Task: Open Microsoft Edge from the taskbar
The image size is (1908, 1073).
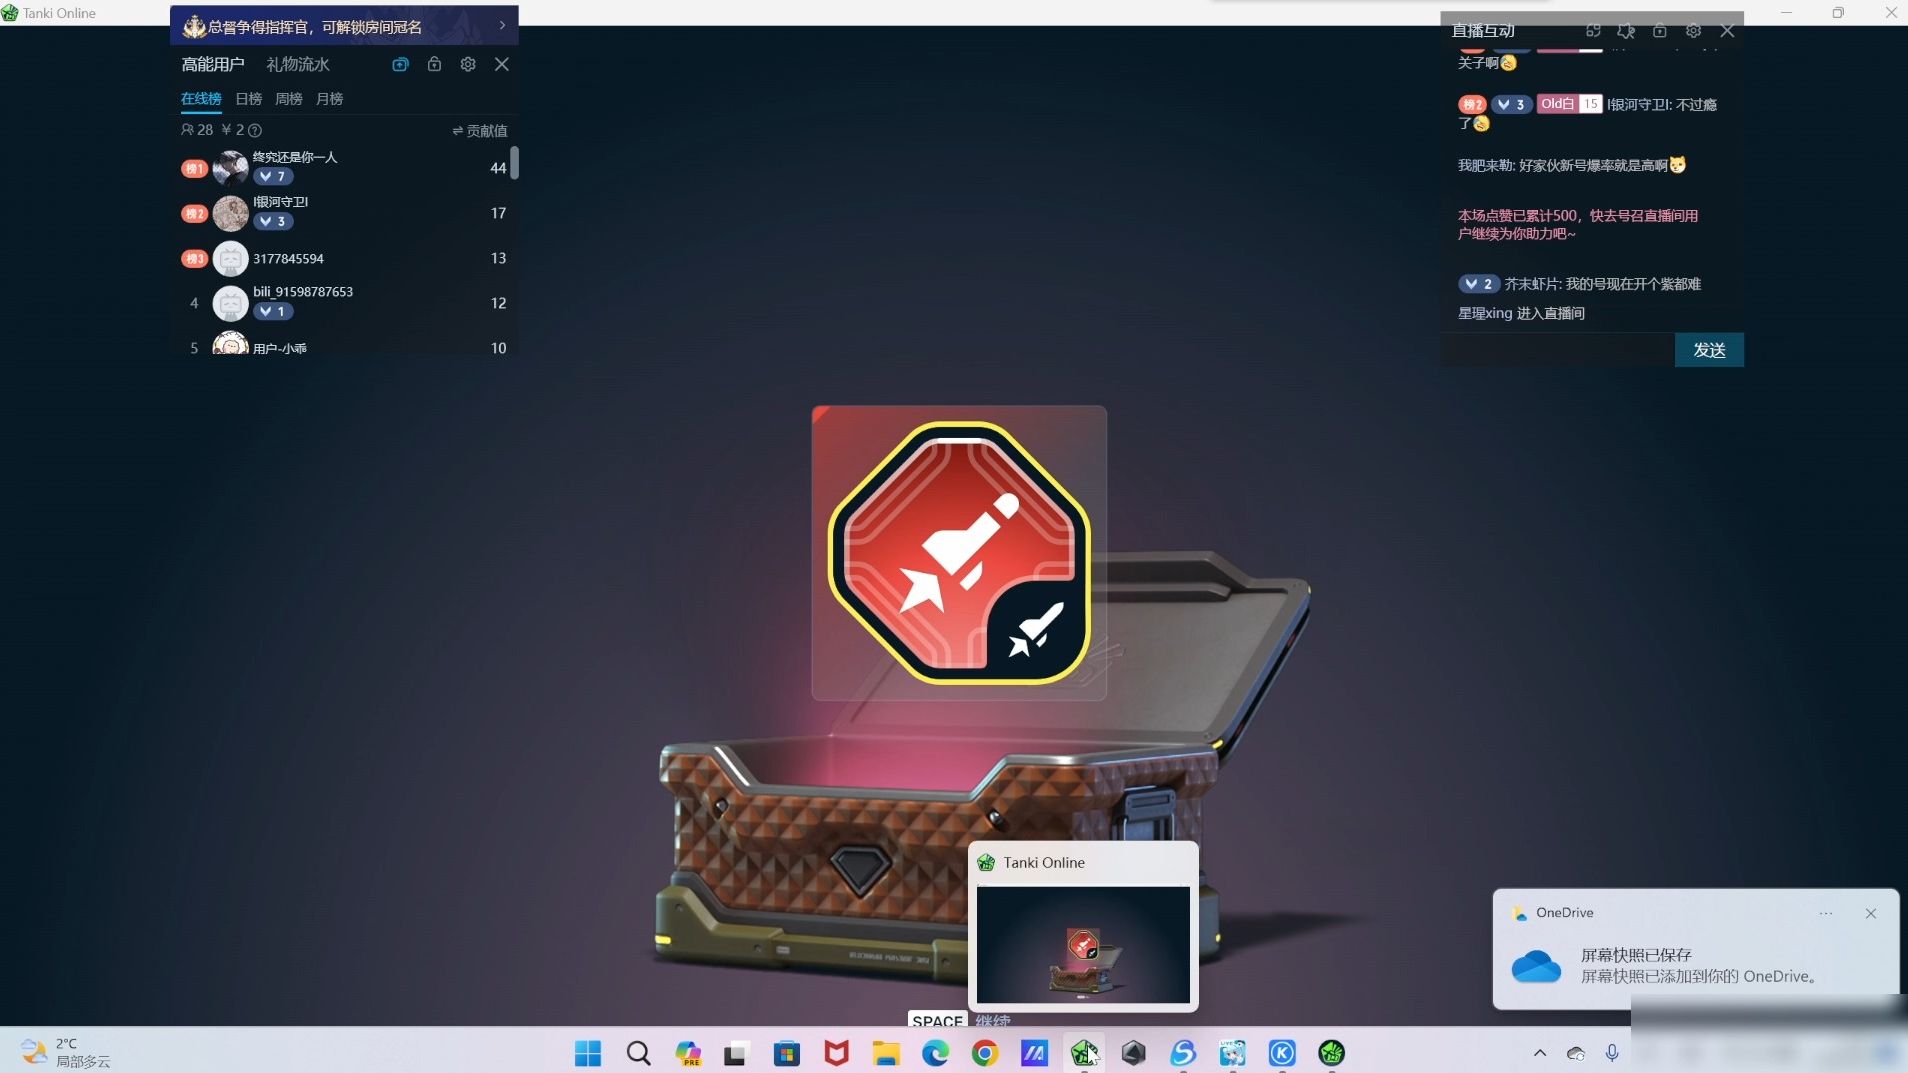Action: [935, 1053]
